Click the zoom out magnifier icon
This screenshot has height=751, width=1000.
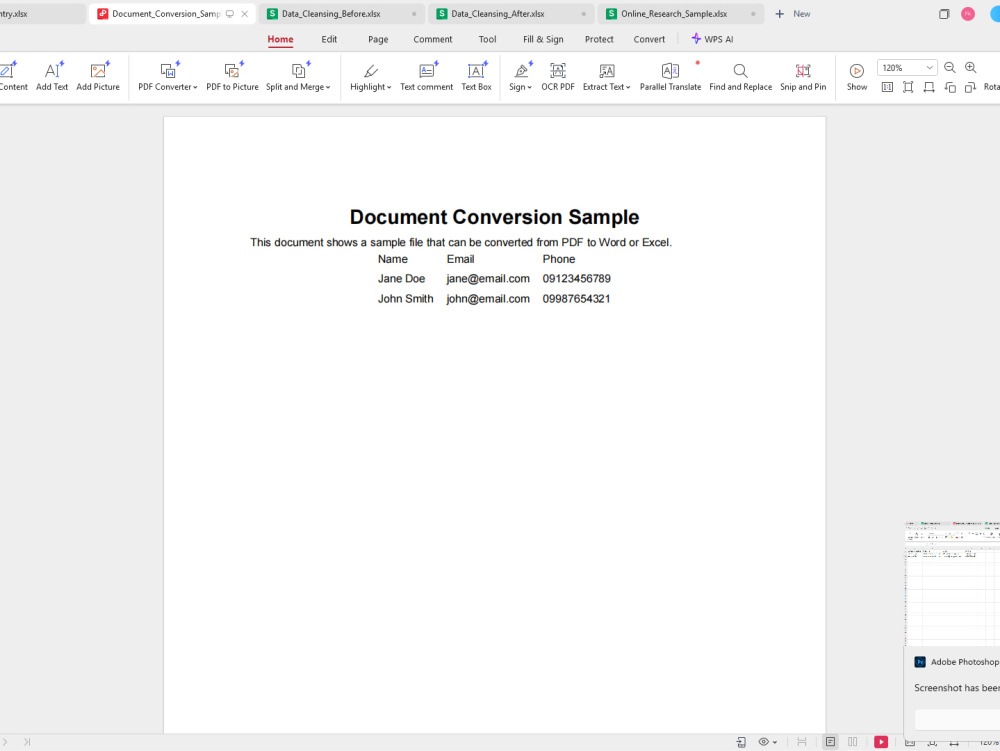(950, 68)
